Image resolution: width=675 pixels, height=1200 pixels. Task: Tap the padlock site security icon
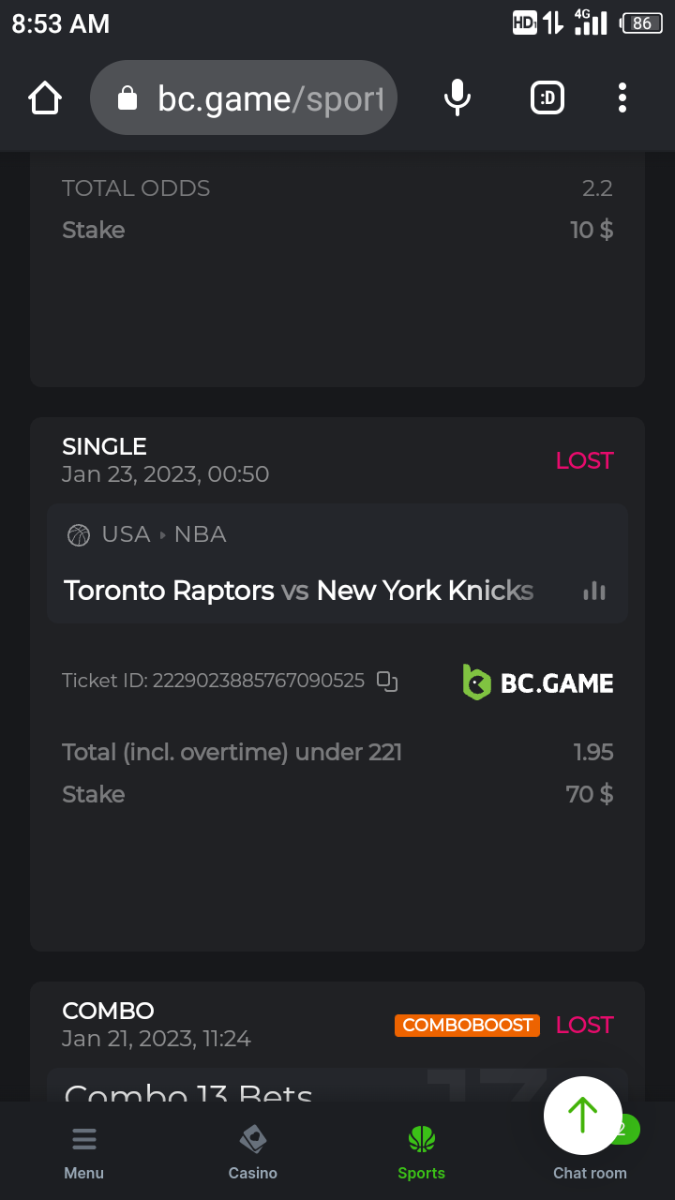(127, 98)
